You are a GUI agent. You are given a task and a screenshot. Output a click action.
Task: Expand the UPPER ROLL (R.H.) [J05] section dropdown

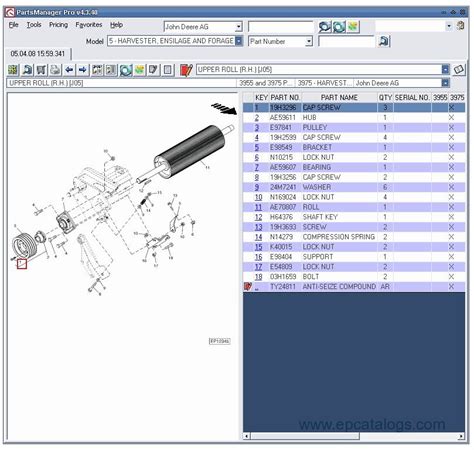point(445,70)
